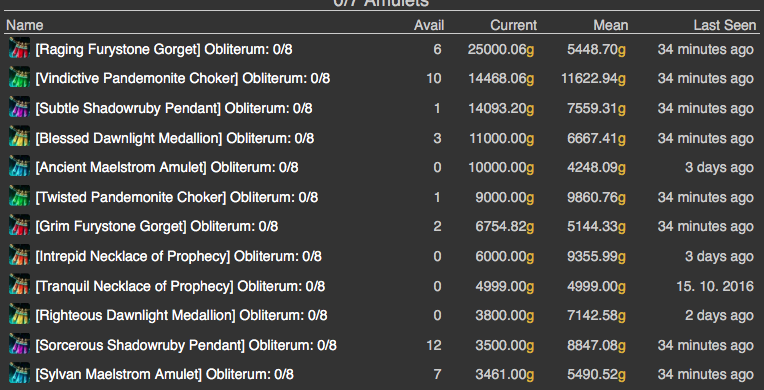Image resolution: width=764 pixels, height=390 pixels.
Task: Click the Sylvan Maelstrom Amulet icon
Action: (x=19, y=374)
